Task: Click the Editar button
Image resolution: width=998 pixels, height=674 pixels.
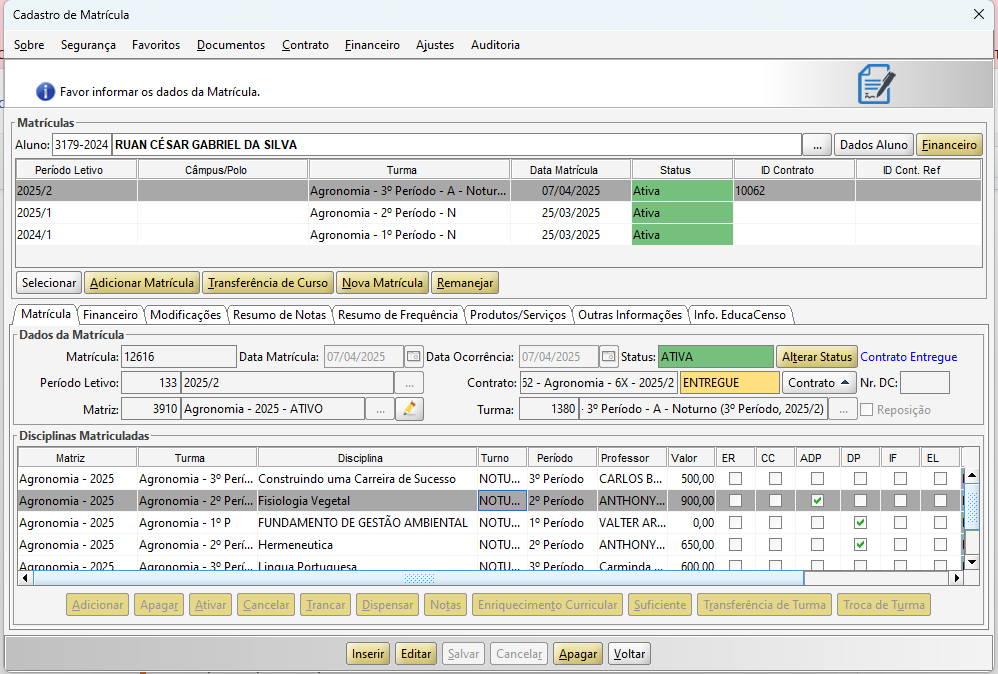Action: pos(416,654)
